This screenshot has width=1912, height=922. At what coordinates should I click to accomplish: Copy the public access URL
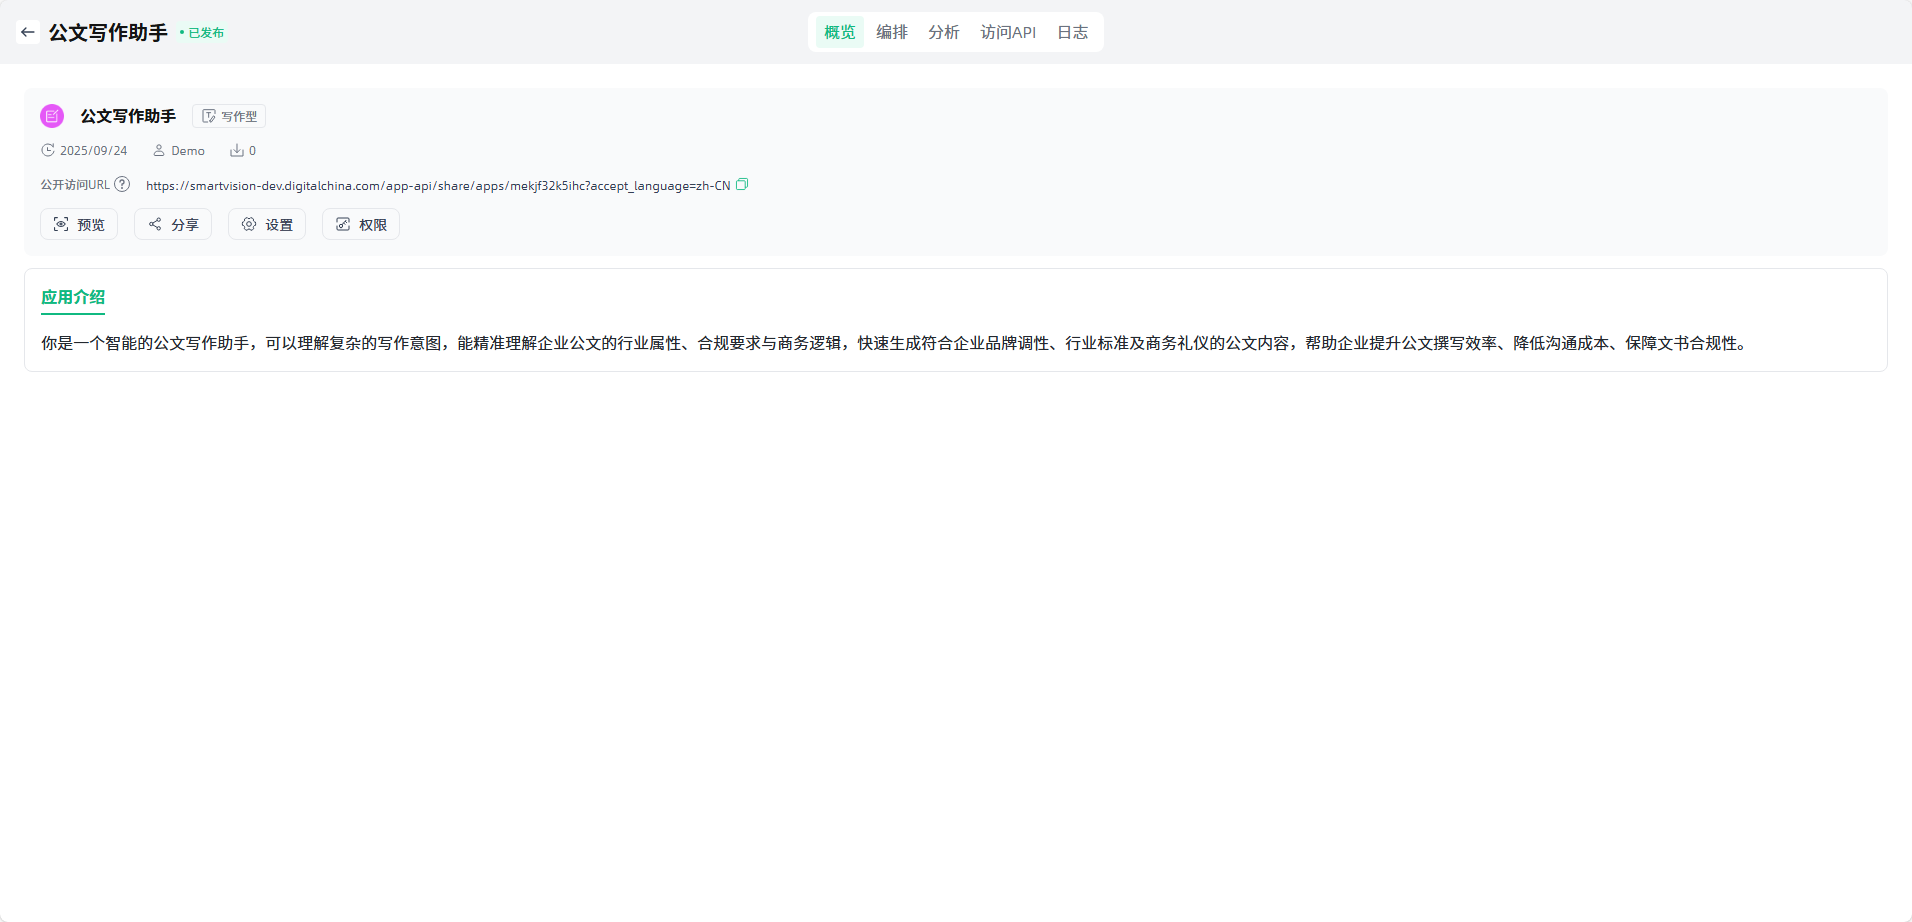[742, 185]
